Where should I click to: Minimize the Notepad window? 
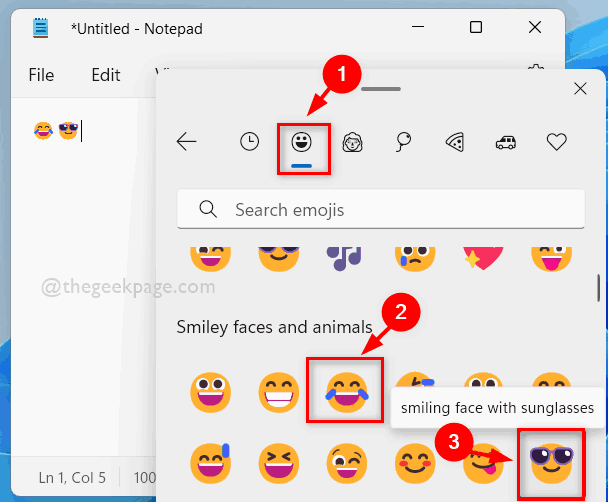tap(418, 27)
